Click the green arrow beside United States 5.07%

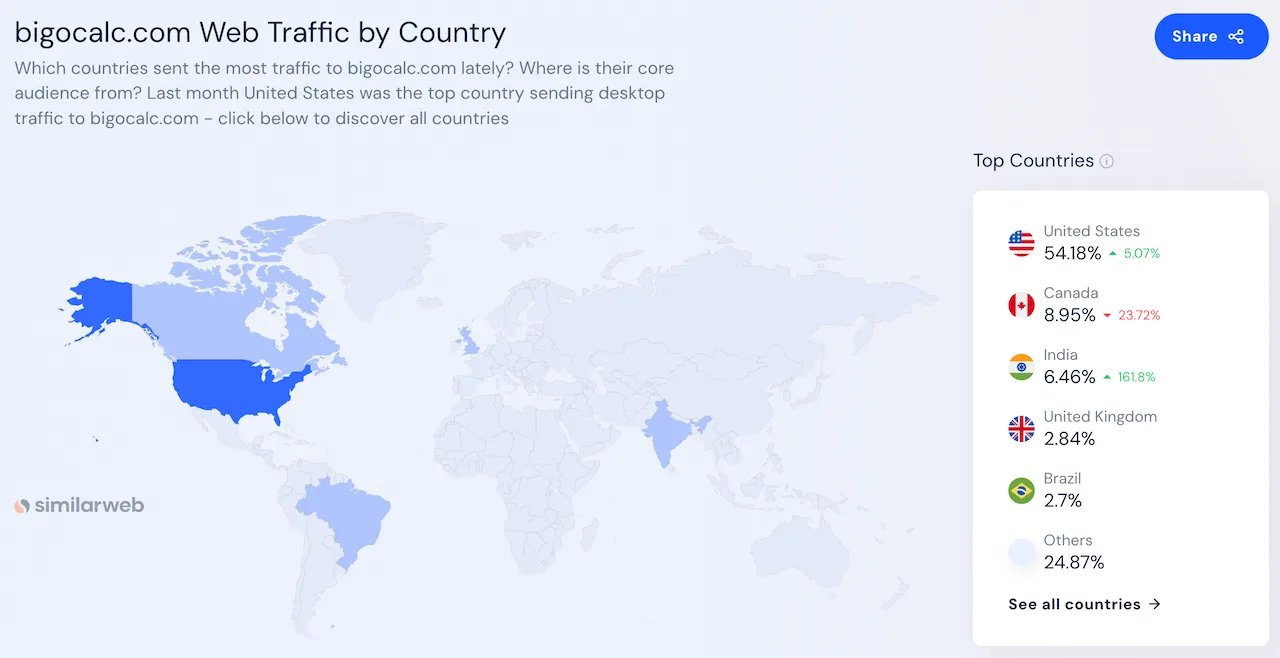pos(1112,254)
